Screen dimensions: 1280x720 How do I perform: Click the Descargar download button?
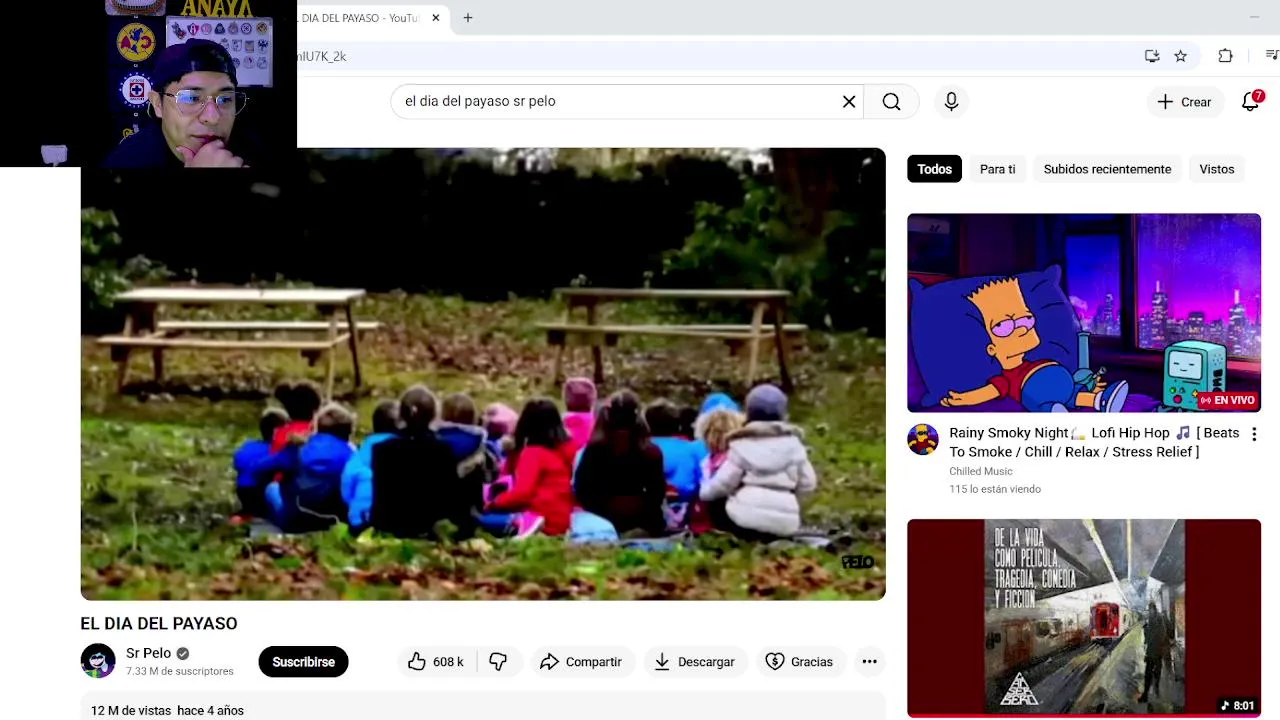click(695, 662)
